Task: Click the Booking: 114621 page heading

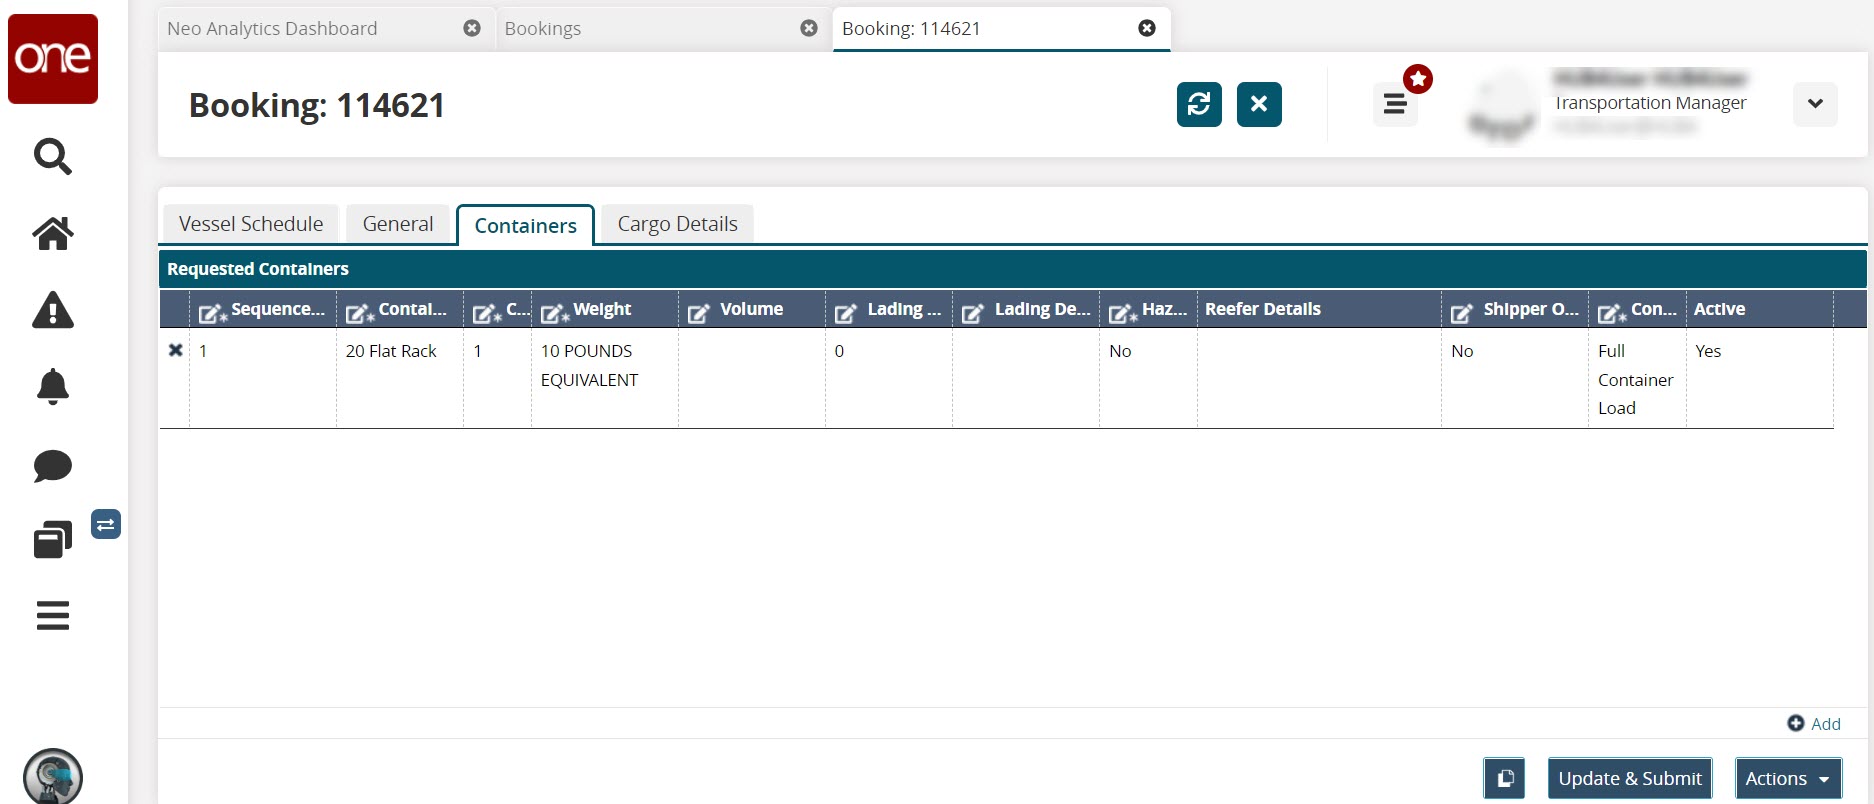Action: 317,105
